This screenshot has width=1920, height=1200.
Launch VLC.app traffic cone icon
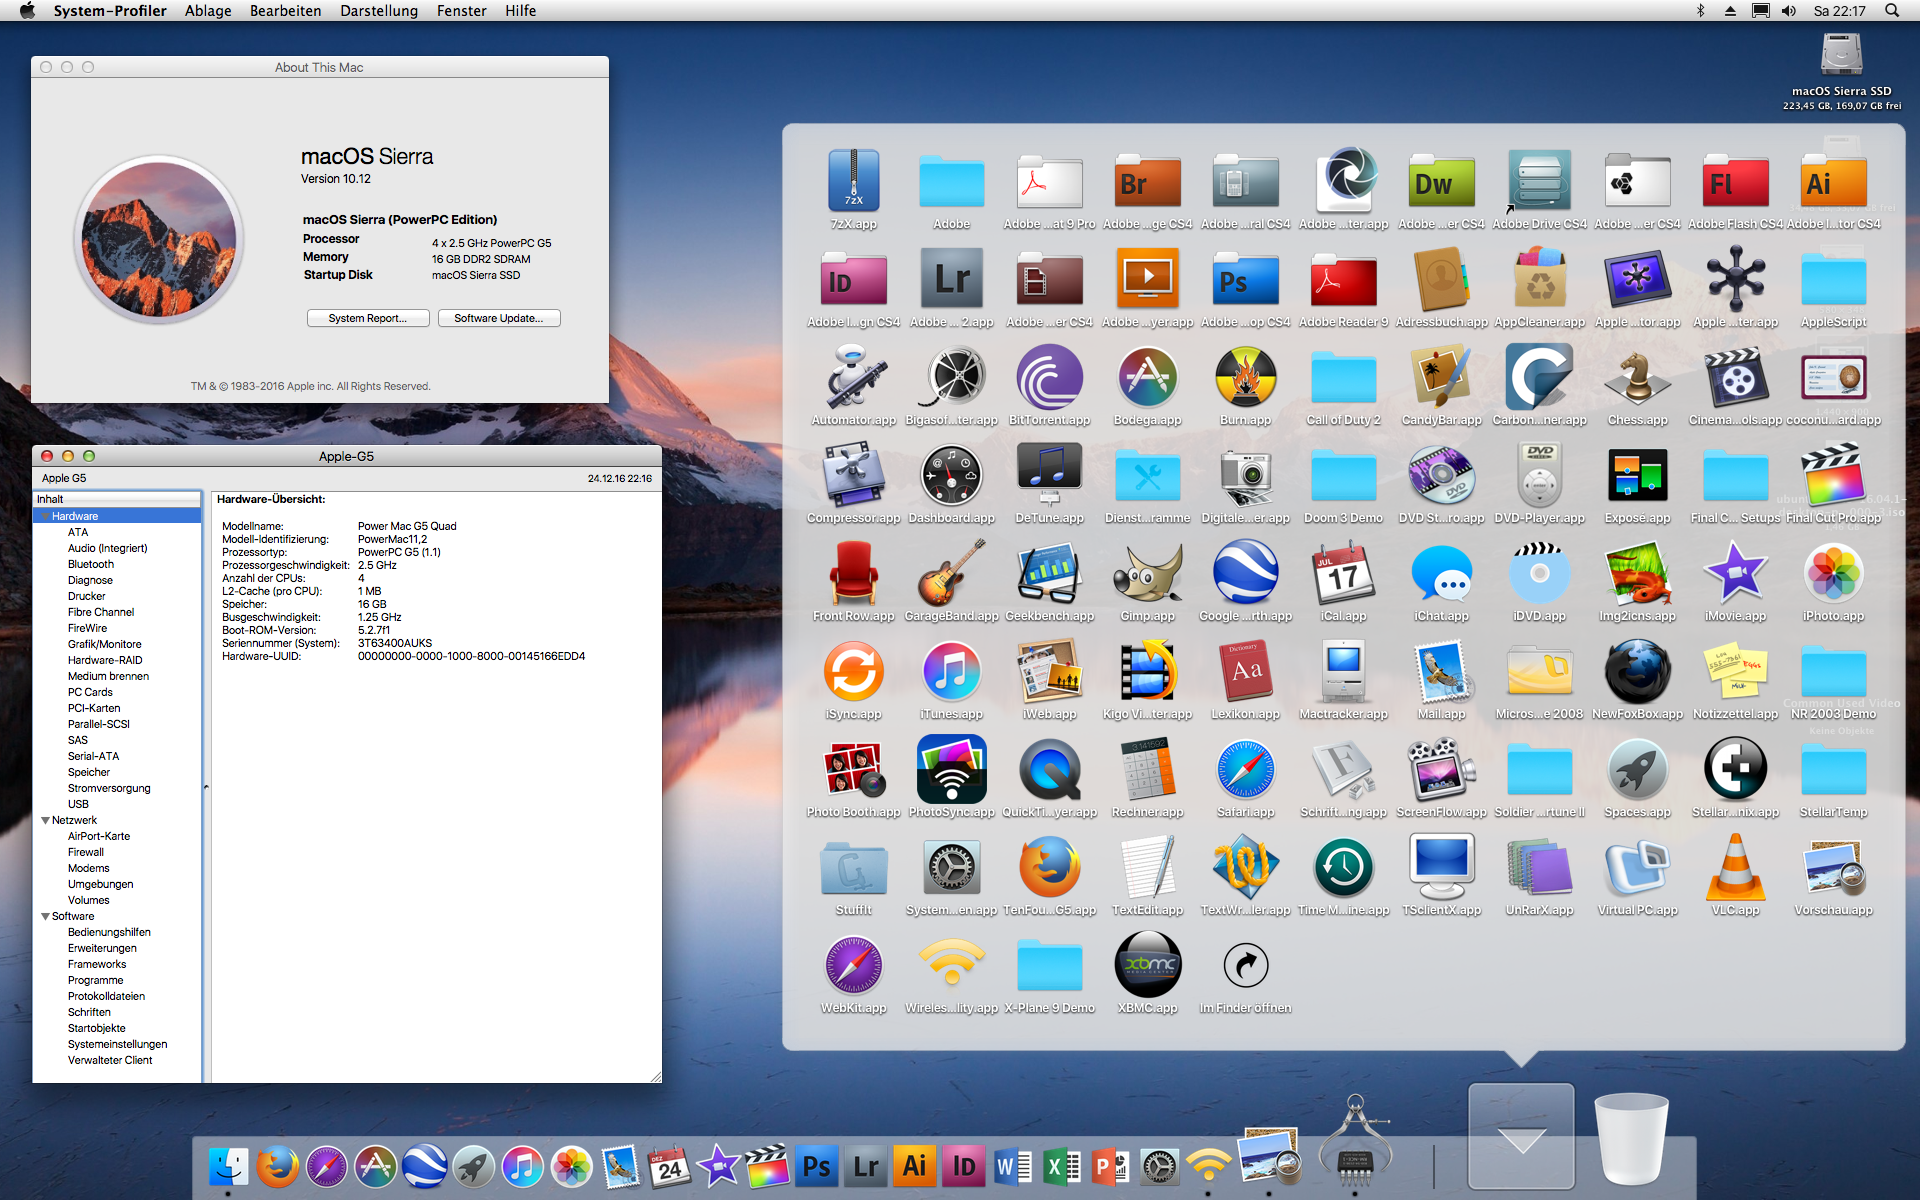1735,868
